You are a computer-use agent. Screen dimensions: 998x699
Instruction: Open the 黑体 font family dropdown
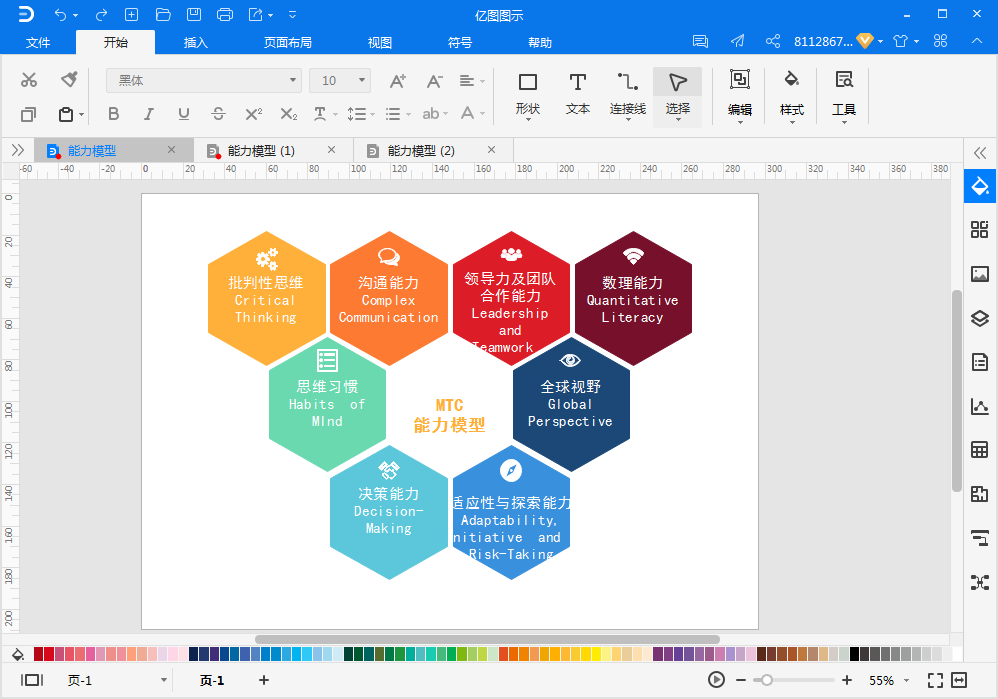click(x=204, y=81)
